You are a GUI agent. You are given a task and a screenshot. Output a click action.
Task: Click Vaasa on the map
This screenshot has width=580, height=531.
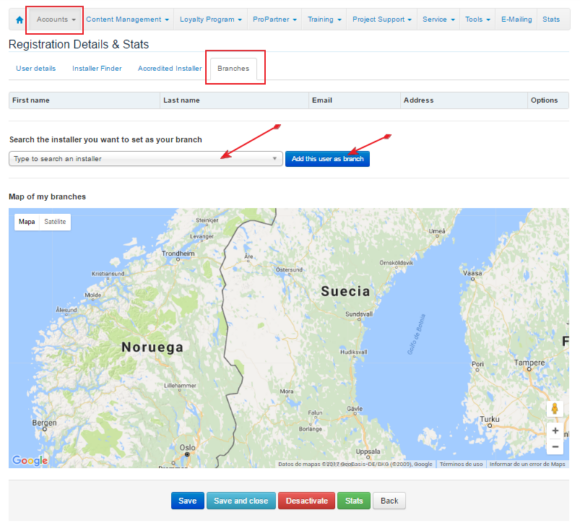(x=472, y=273)
